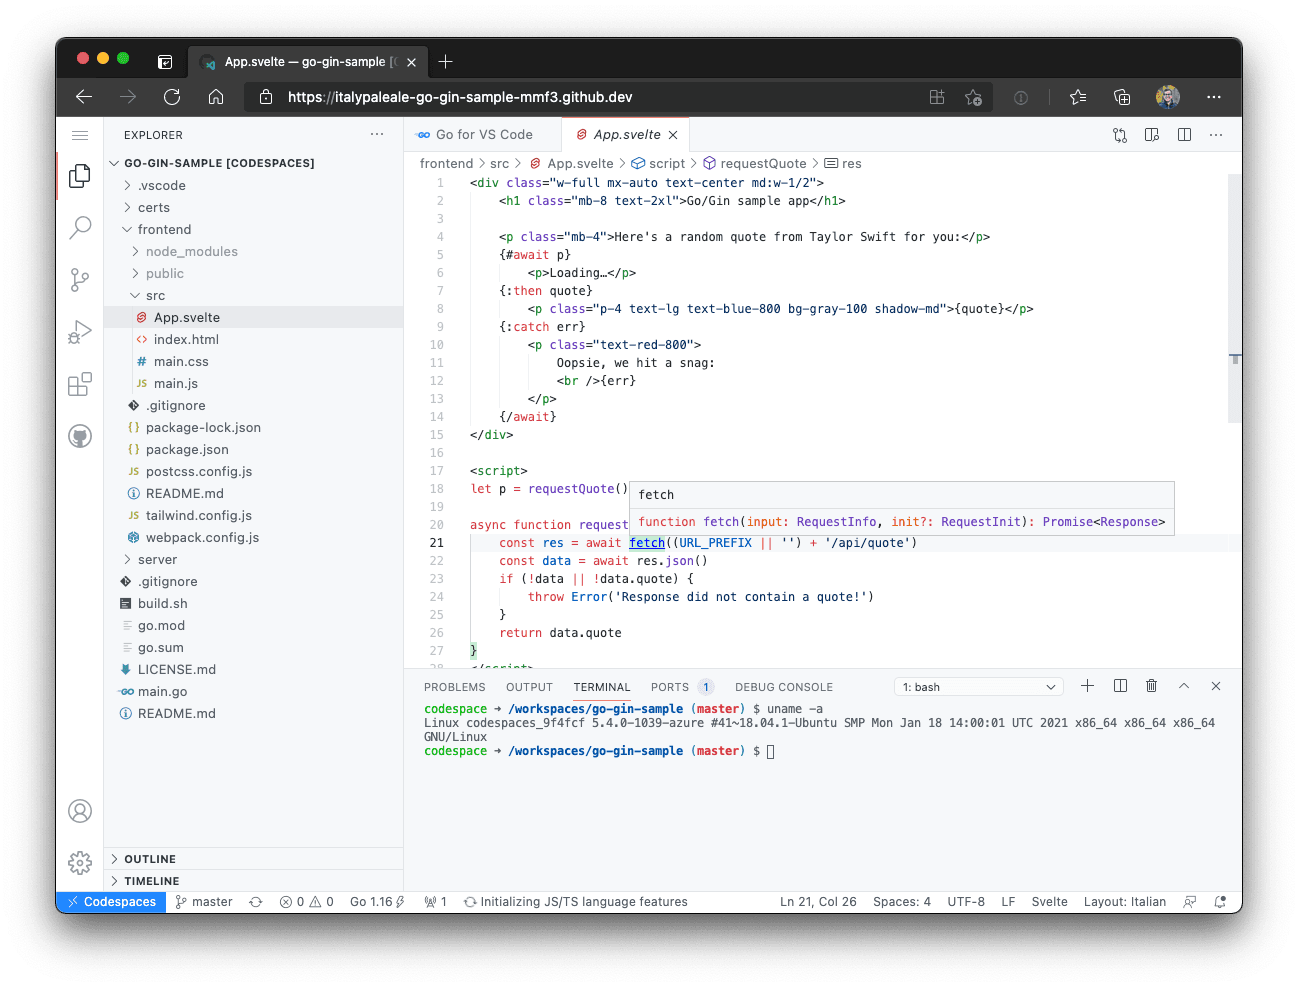Synchronize changes icon in status bar

(256, 902)
